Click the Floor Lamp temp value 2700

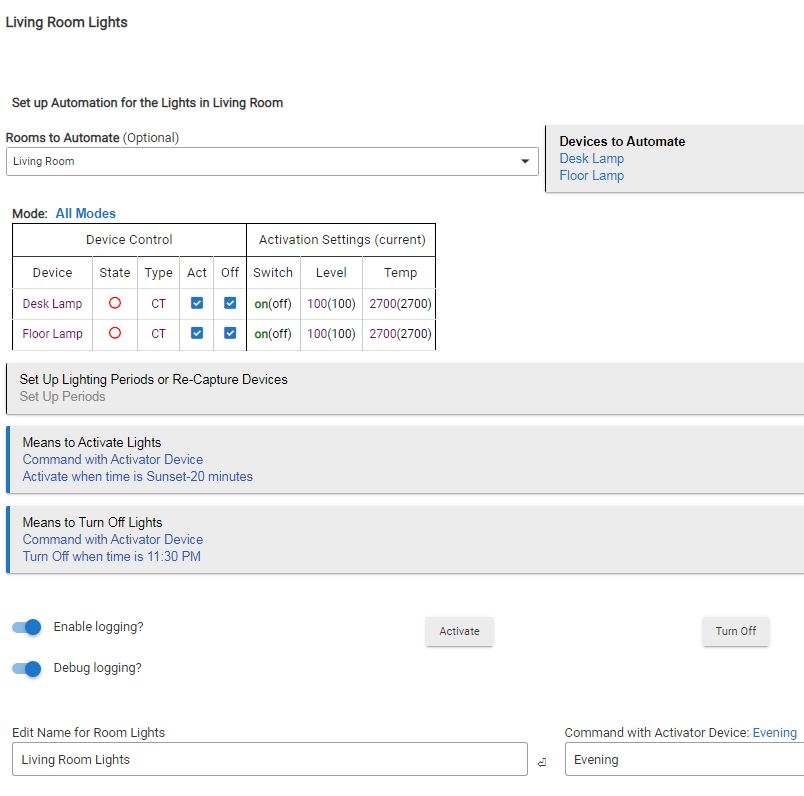(382, 333)
